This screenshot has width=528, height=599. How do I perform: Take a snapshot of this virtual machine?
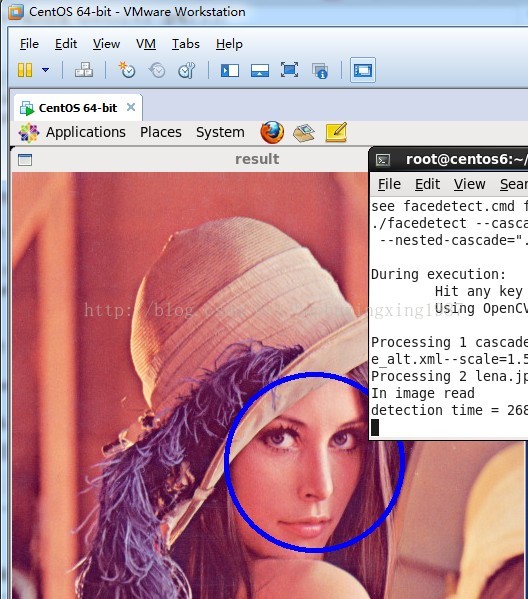[x=127, y=70]
